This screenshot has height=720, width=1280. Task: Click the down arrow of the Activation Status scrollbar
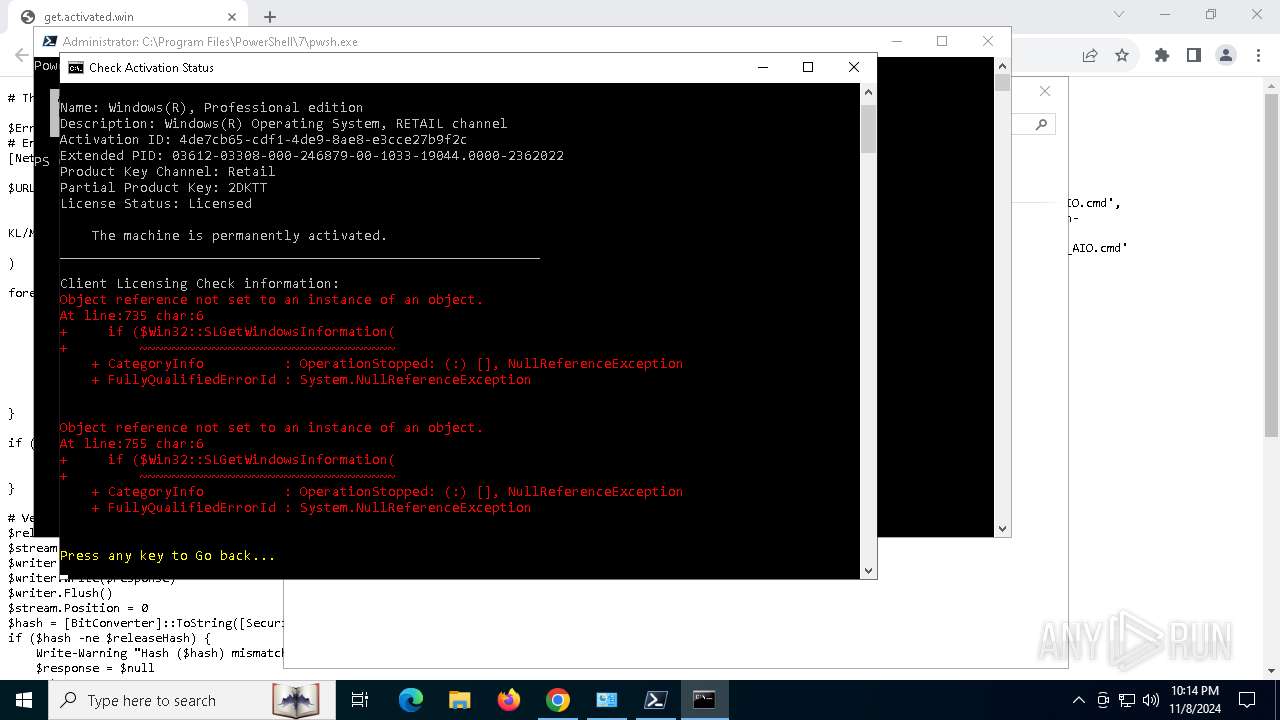(868, 570)
